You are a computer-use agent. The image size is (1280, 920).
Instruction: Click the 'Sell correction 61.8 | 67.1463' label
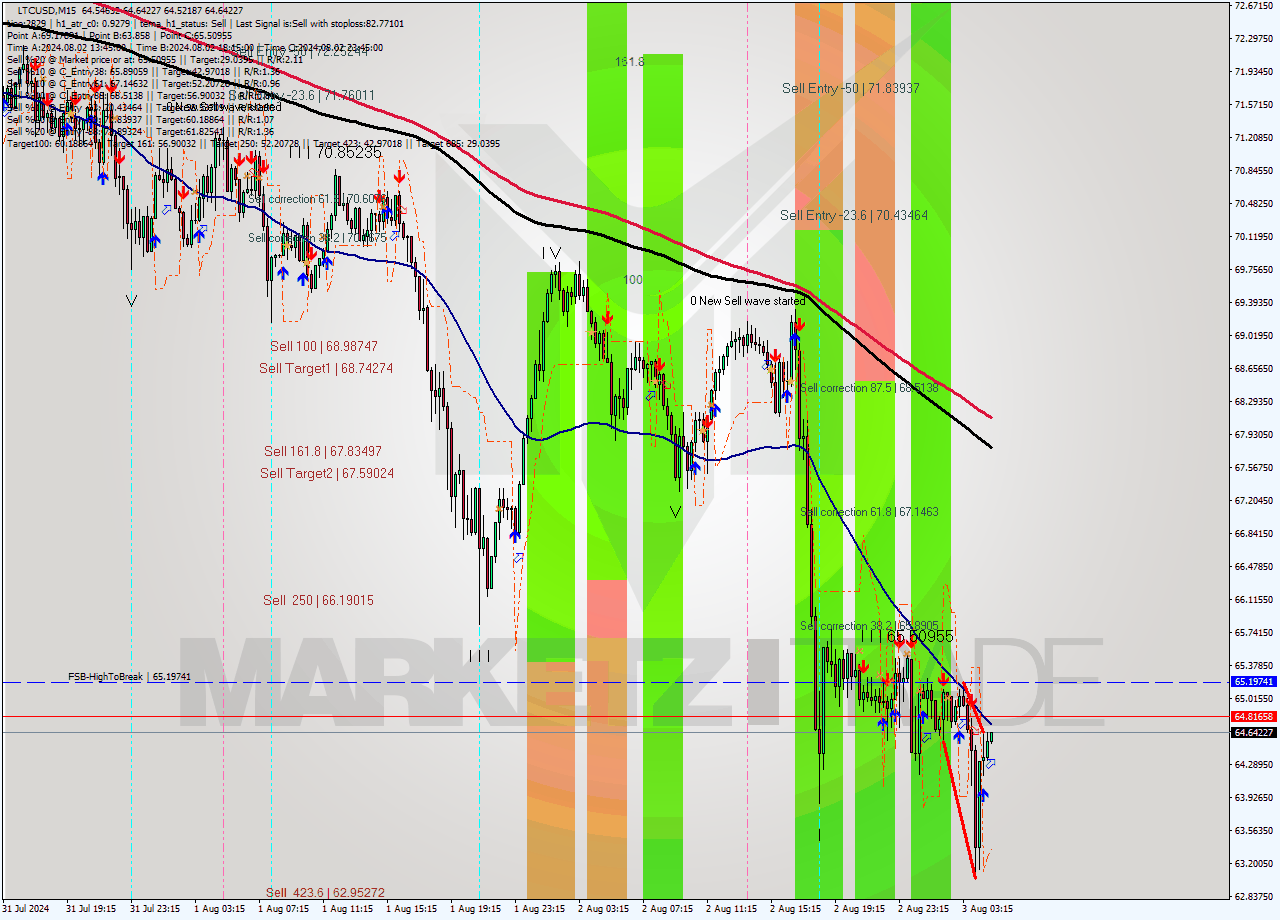(x=869, y=512)
